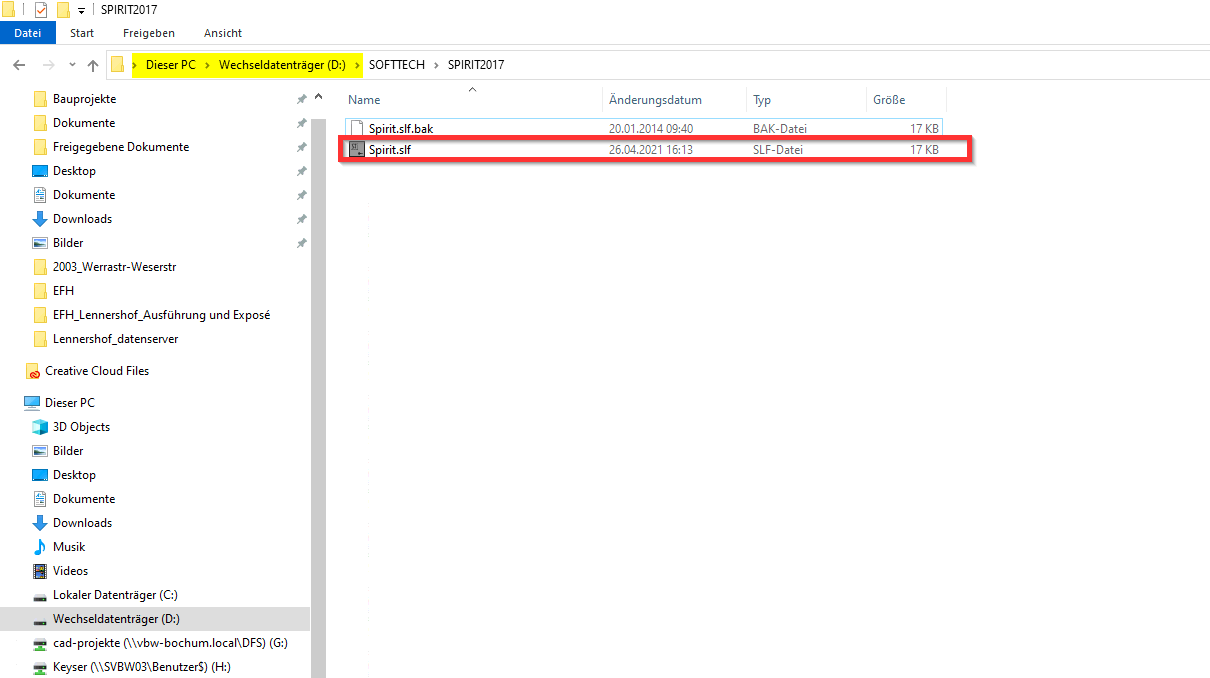Select Musik in the navigation pane
The height and width of the screenshot is (678, 1210).
pyautogui.click(x=69, y=547)
